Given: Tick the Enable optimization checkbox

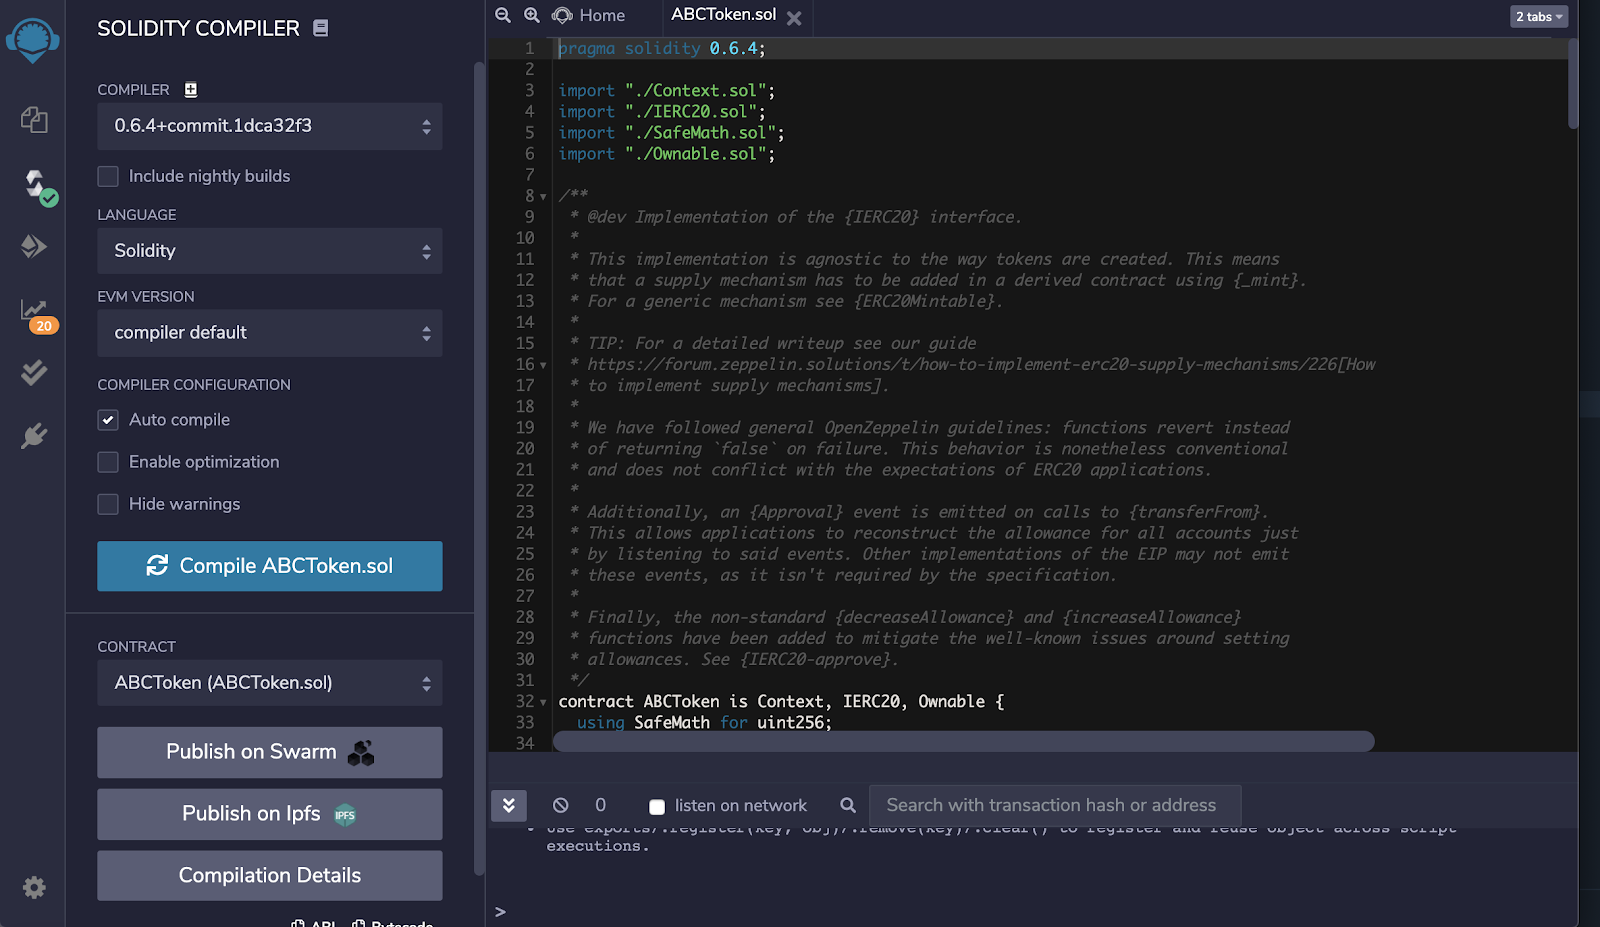Looking at the screenshot, I should [108, 462].
